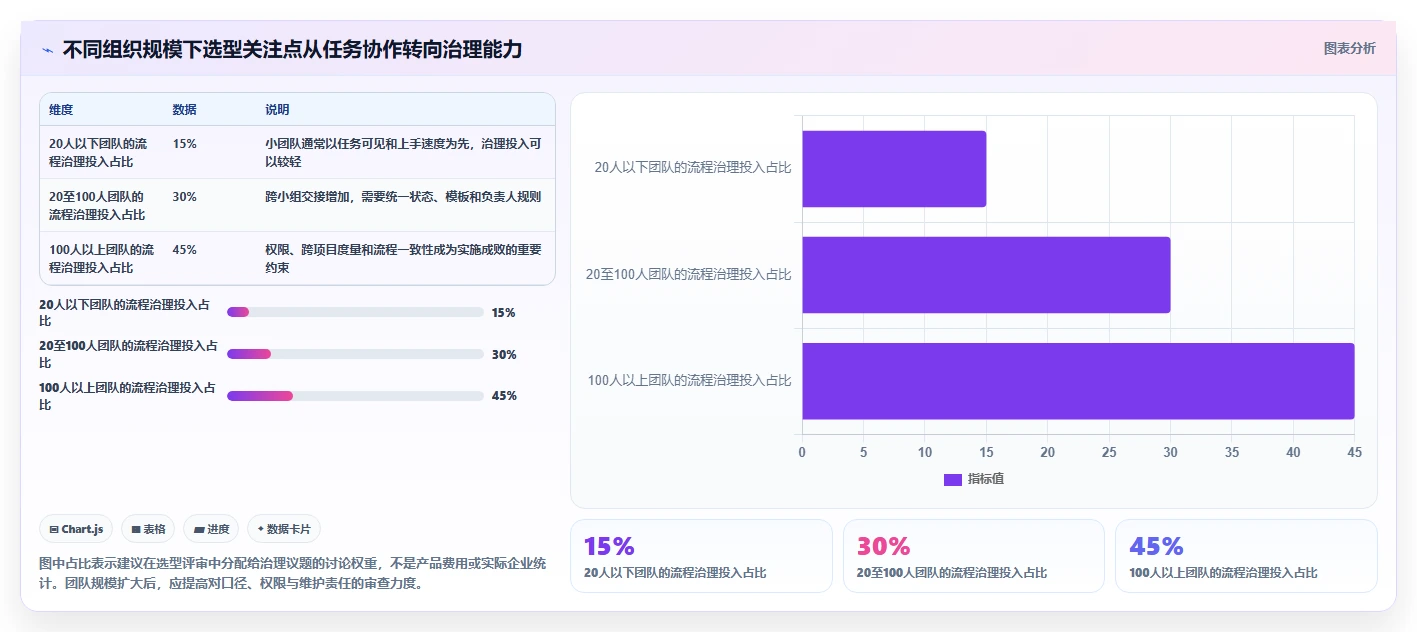
Task: Select the 数据卡片 tag chip
Action: [x=284, y=529]
